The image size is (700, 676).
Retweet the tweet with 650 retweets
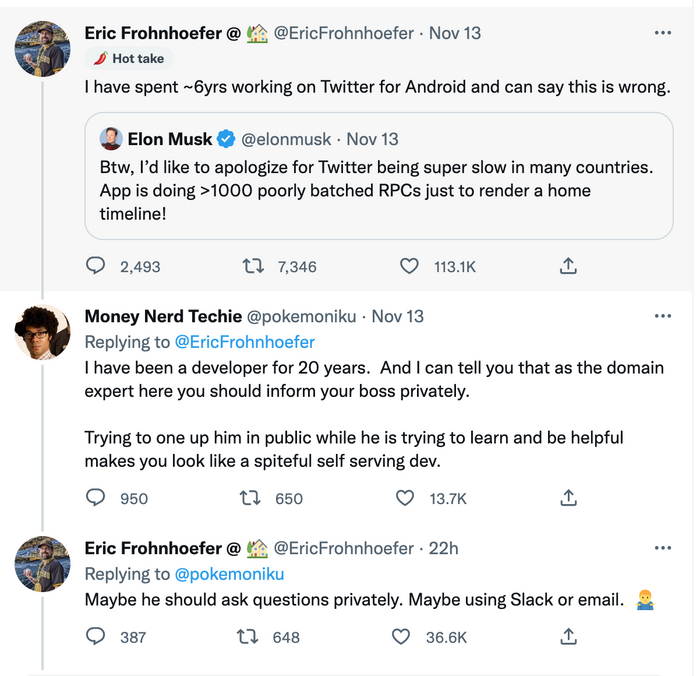pos(254,498)
